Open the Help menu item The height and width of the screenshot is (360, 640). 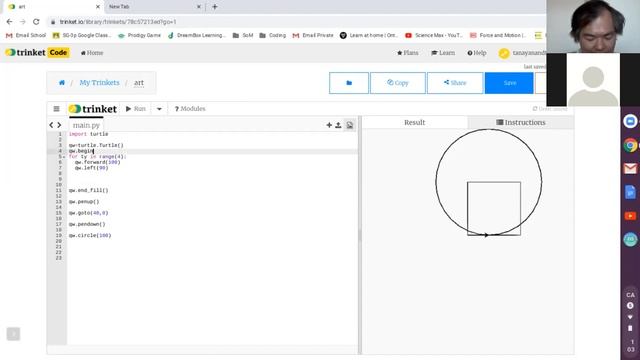pyautogui.click(x=477, y=53)
